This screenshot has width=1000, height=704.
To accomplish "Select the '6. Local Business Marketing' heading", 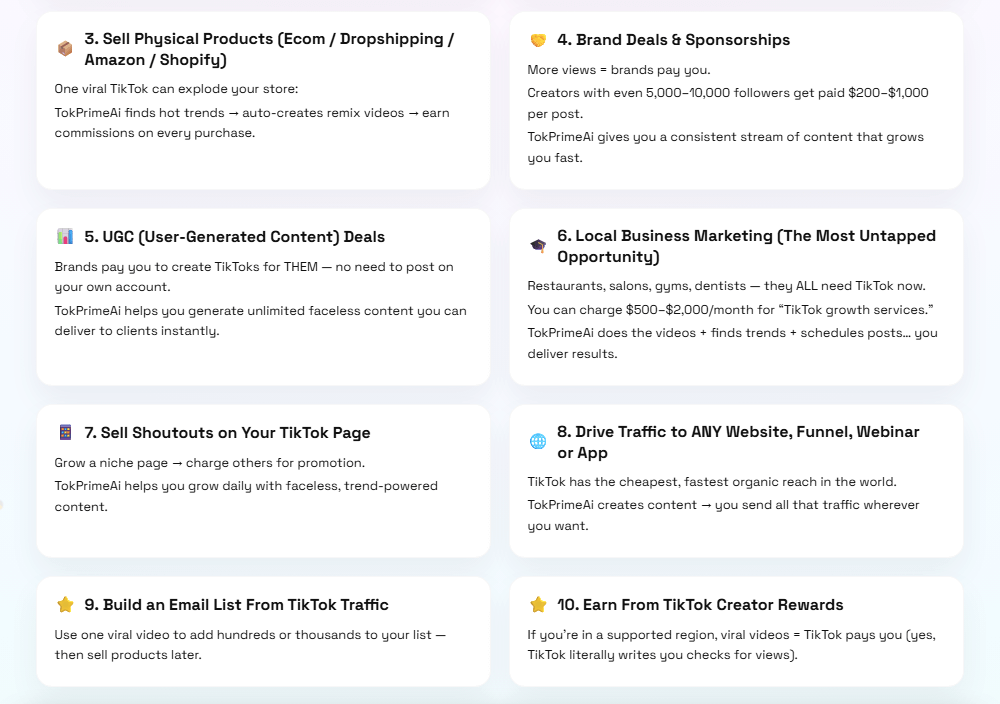I will 746,246.
